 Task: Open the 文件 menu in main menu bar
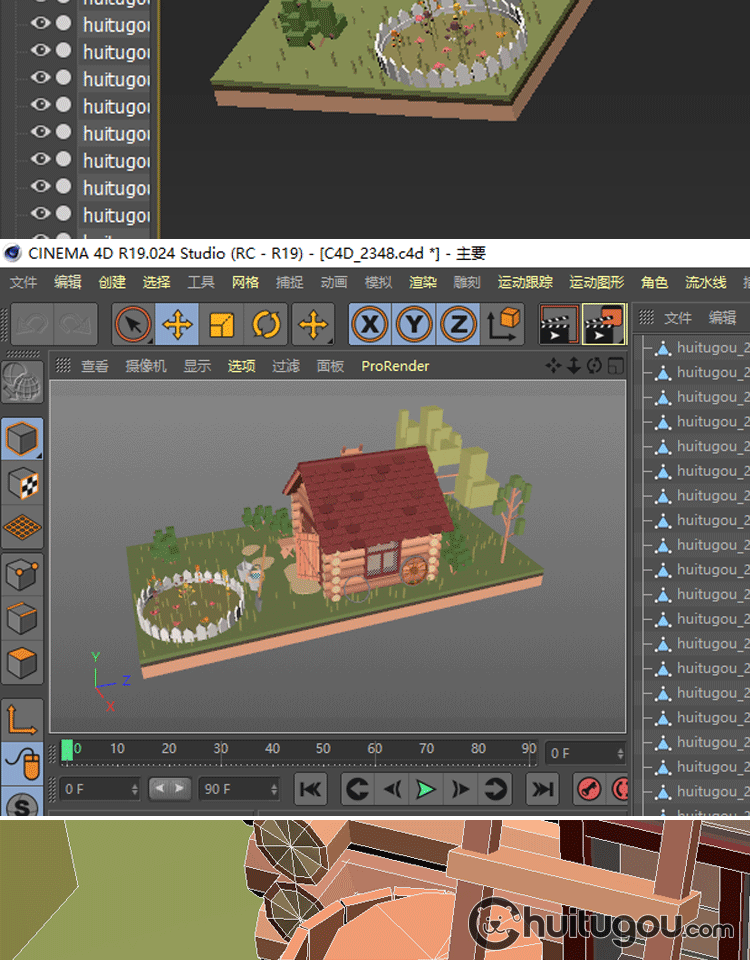pos(23,283)
